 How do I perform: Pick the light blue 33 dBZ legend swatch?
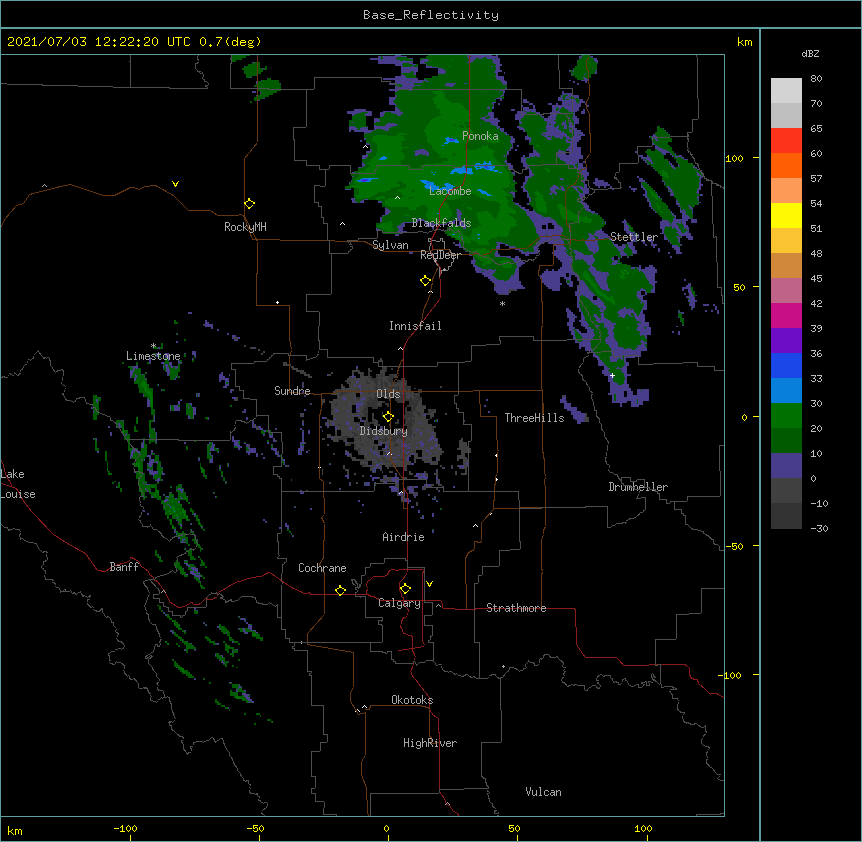point(786,391)
